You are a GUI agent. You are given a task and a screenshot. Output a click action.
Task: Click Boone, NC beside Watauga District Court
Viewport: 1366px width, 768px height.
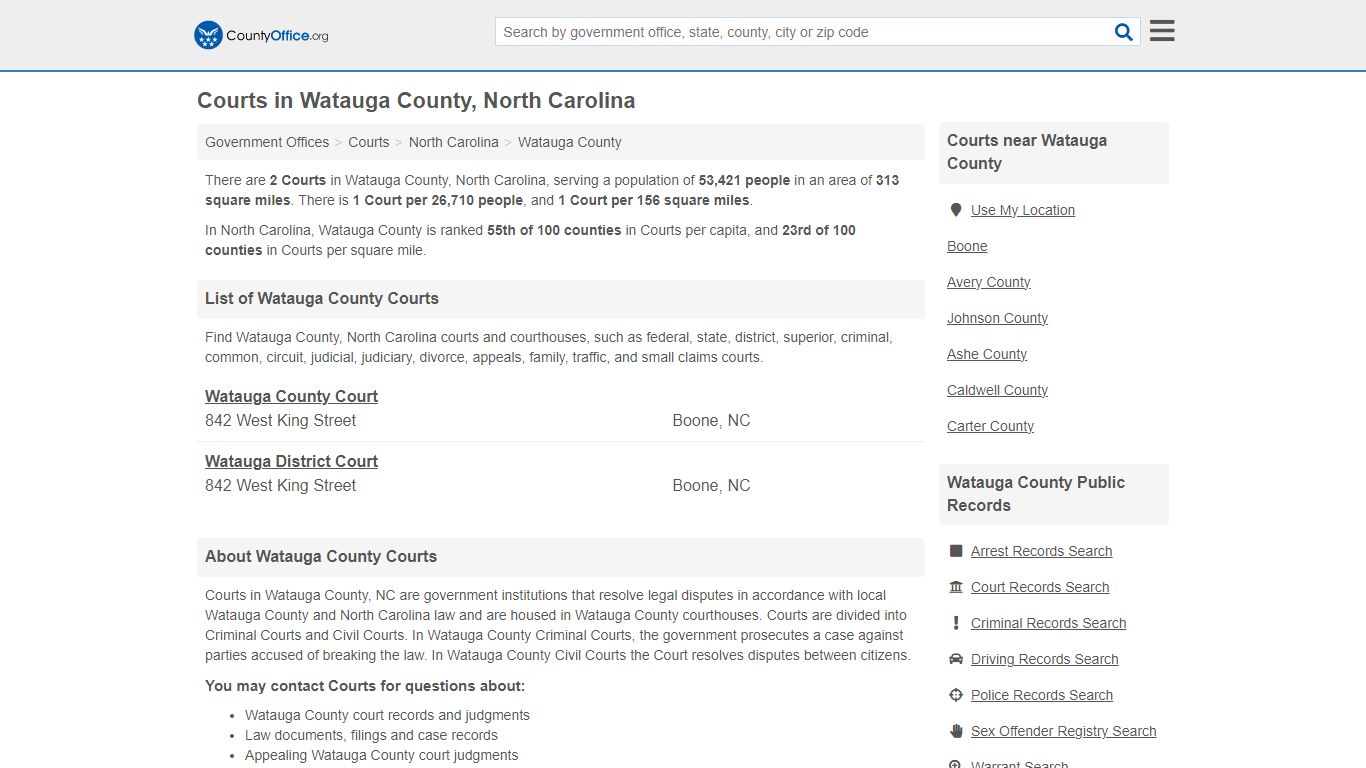pos(711,486)
